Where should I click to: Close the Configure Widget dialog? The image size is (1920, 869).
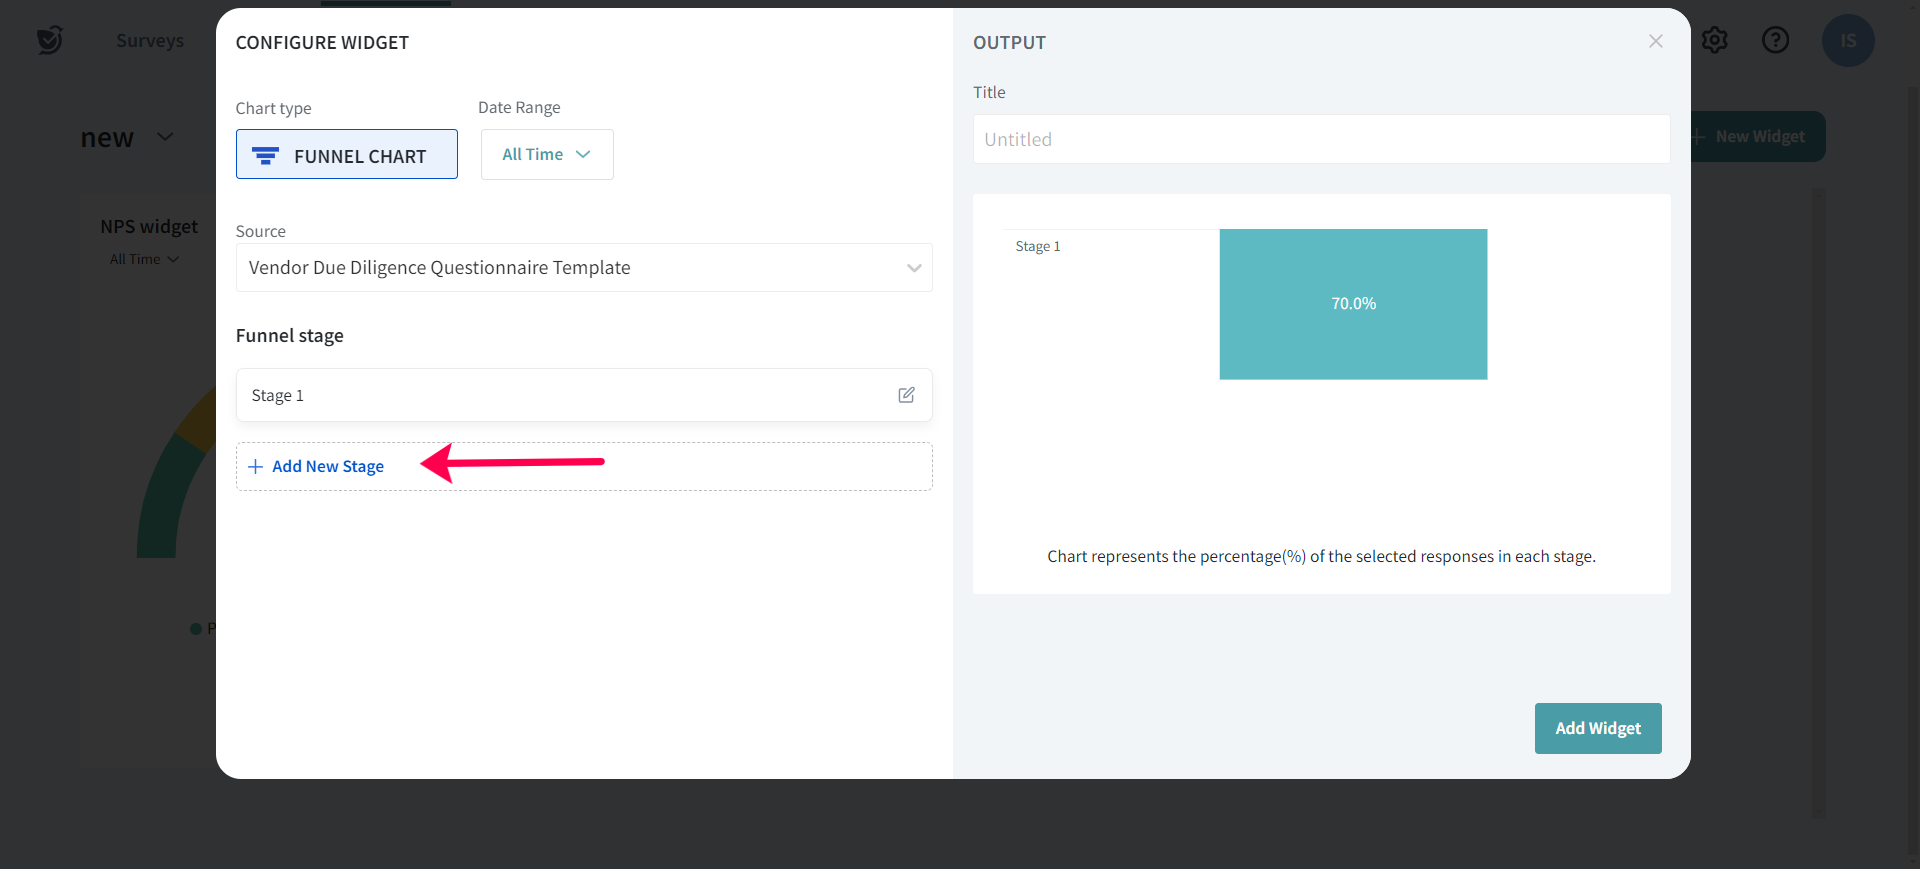[1655, 41]
